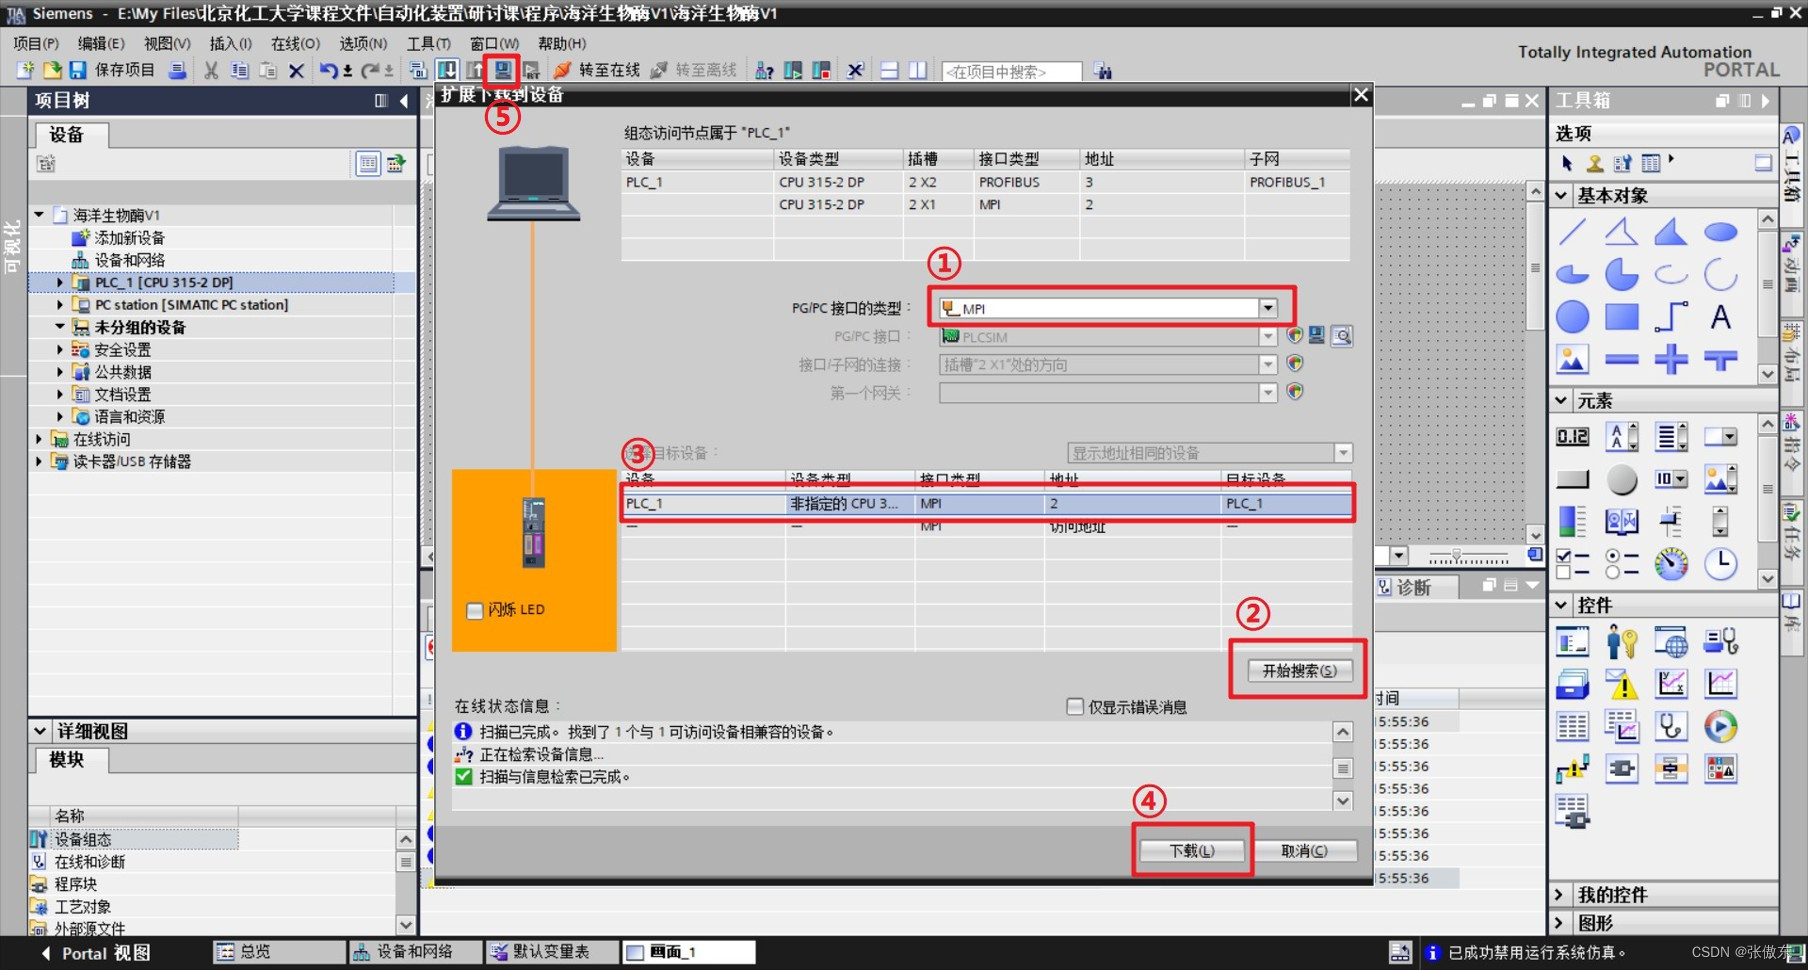The width and height of the screenshot is (1808, 970).
Task: Expand 在线访问 tree node
Action: 39,439
